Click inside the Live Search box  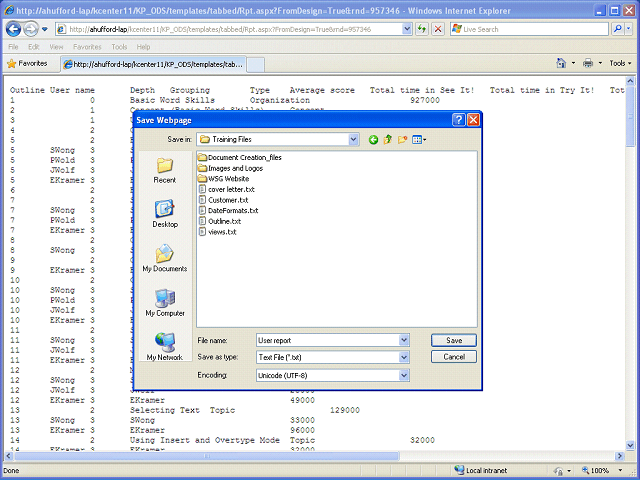tap(529, 29)
